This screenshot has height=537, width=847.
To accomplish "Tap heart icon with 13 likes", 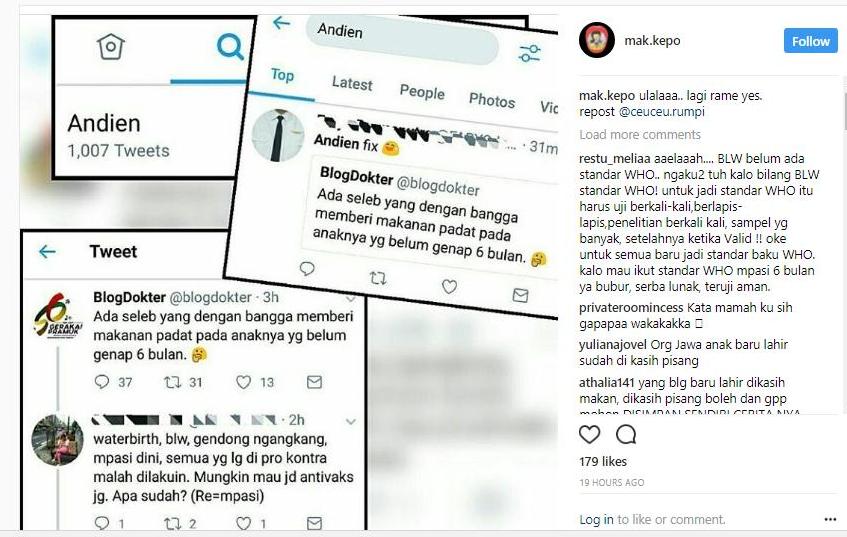I will 244,382.
